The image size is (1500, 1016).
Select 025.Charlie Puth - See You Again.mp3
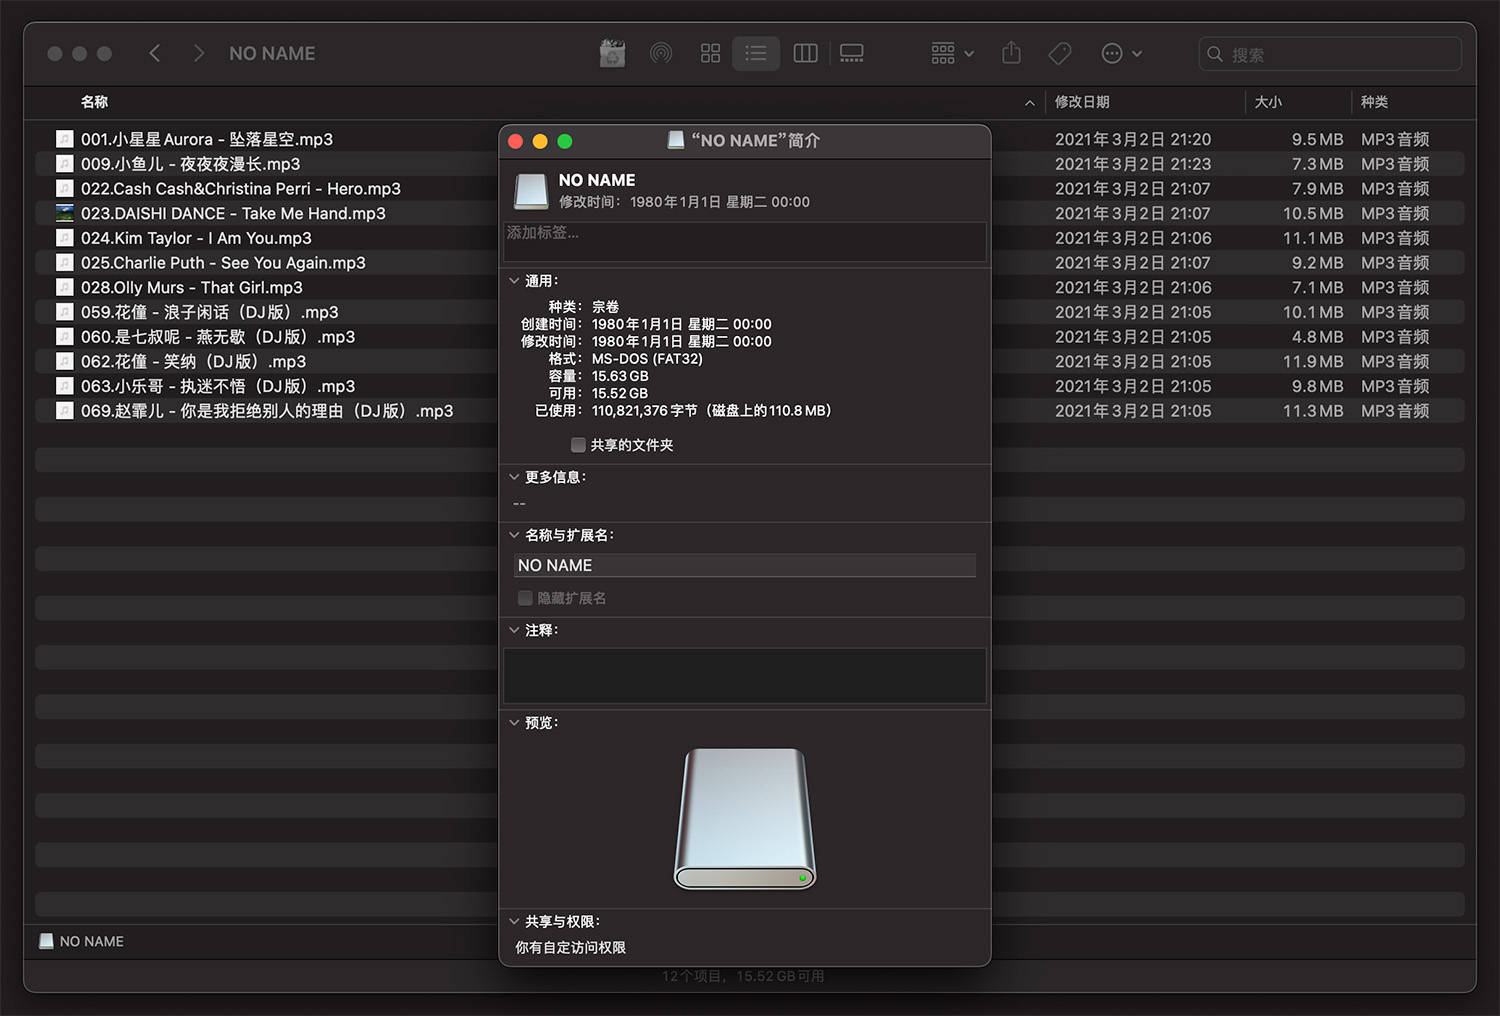point(223,263)
